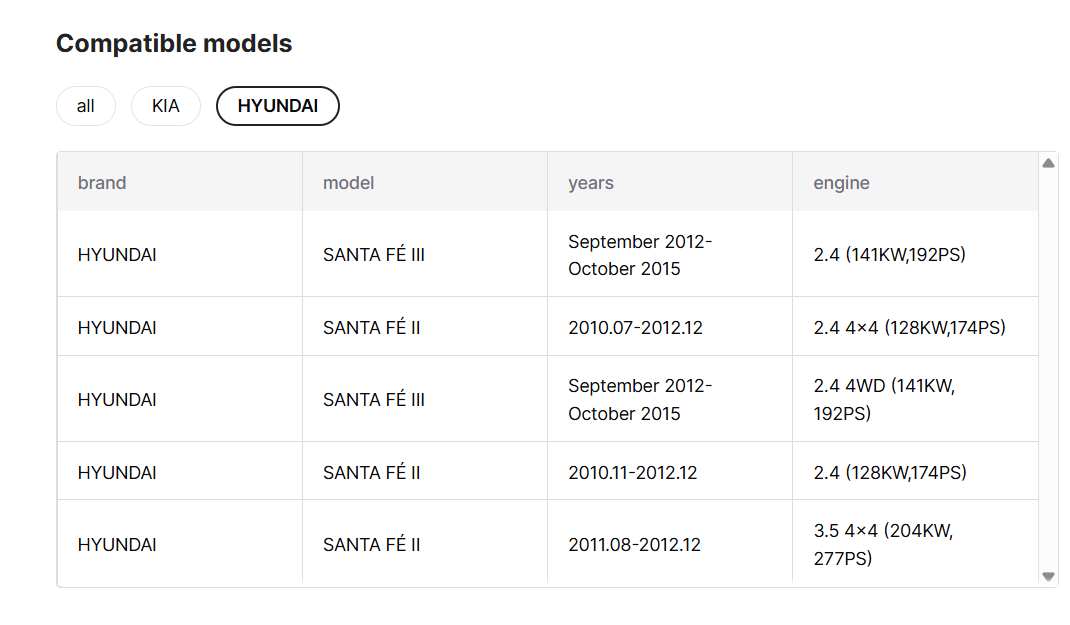
Task: Click the 2011.08-2012.12 years cell
Action: [x=670, y=544]
